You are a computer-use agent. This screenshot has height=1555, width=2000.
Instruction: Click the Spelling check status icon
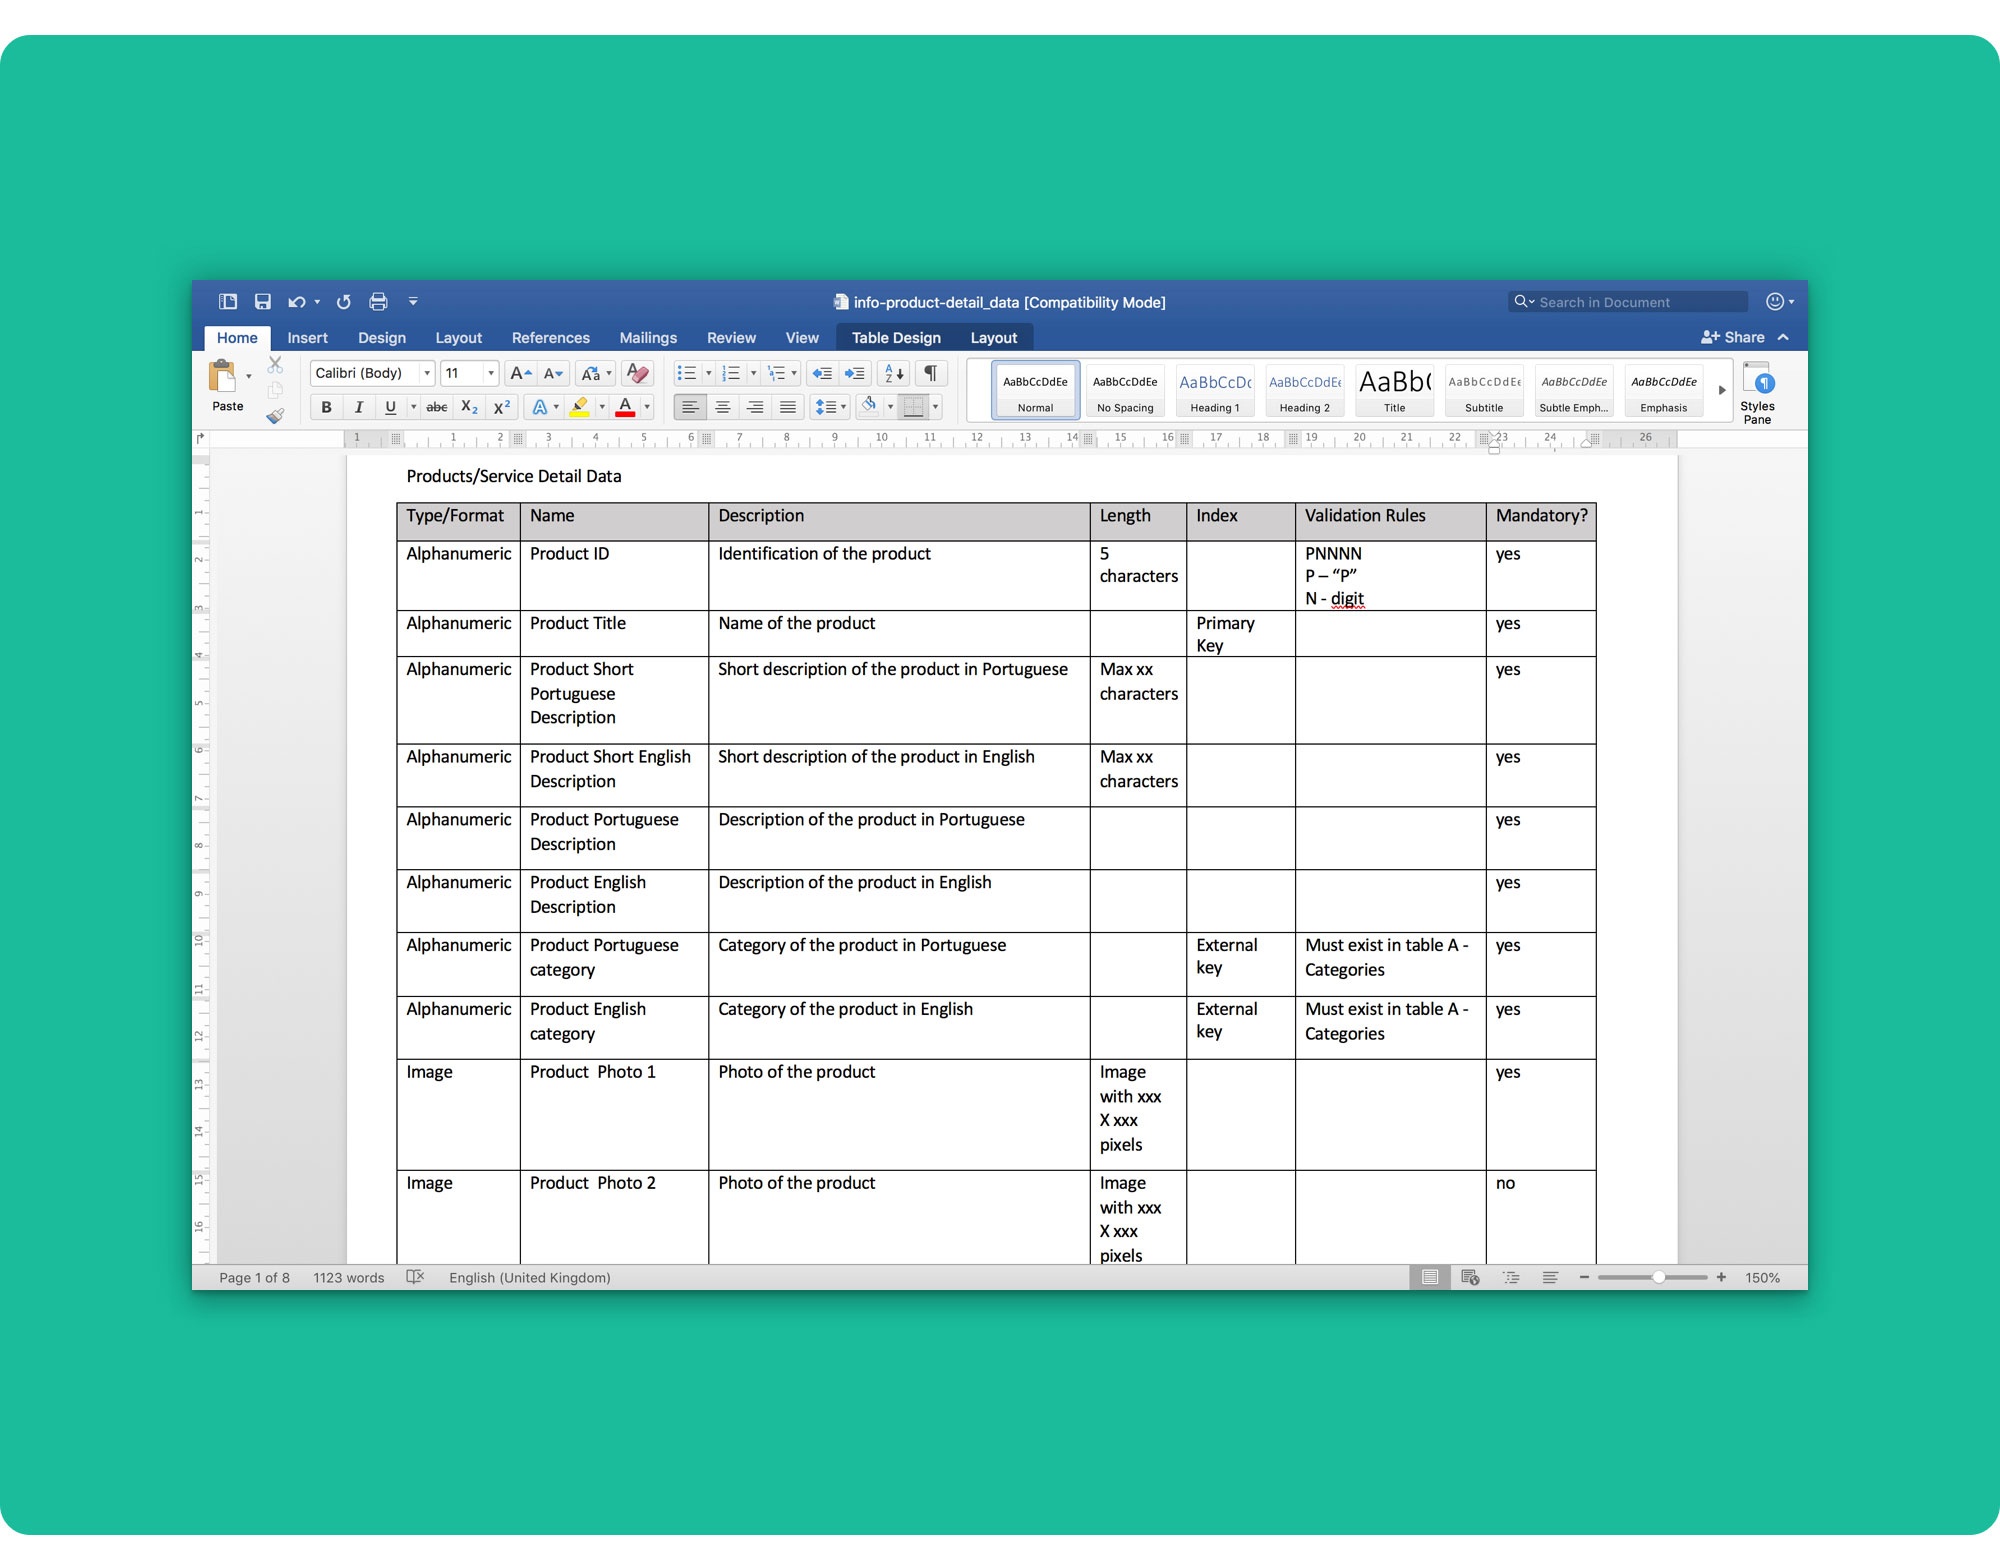click(x=416, y=1277)
